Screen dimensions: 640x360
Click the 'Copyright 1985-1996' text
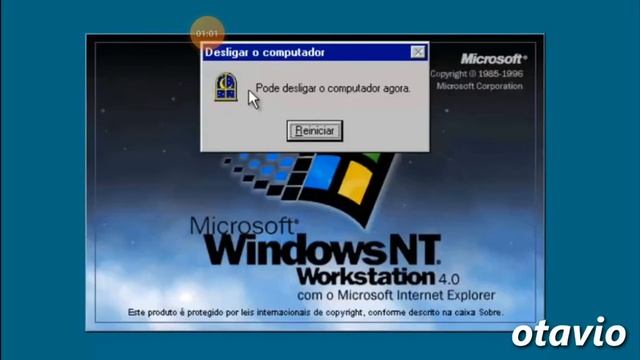coord(476,74)
